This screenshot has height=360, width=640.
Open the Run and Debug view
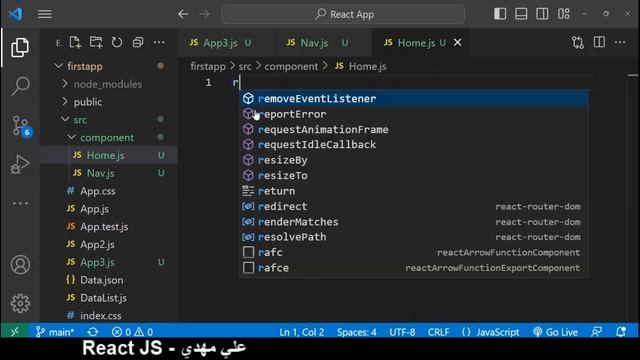20,164
